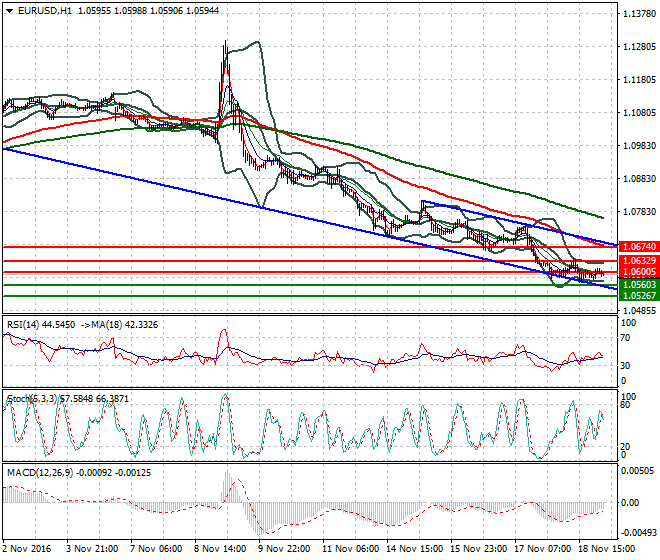660x560 pixels.
Task: Click the Stochastic scale level 80
Action: click(x=625, y=405)
